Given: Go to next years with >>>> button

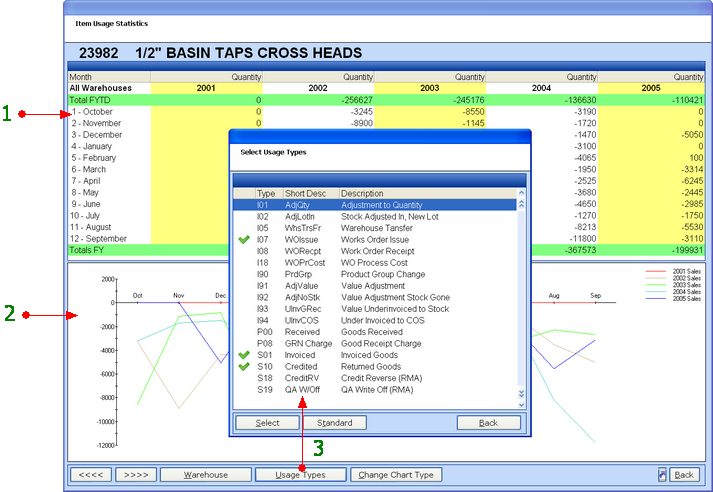Looking at the screenshot, I should pos(136,475).
